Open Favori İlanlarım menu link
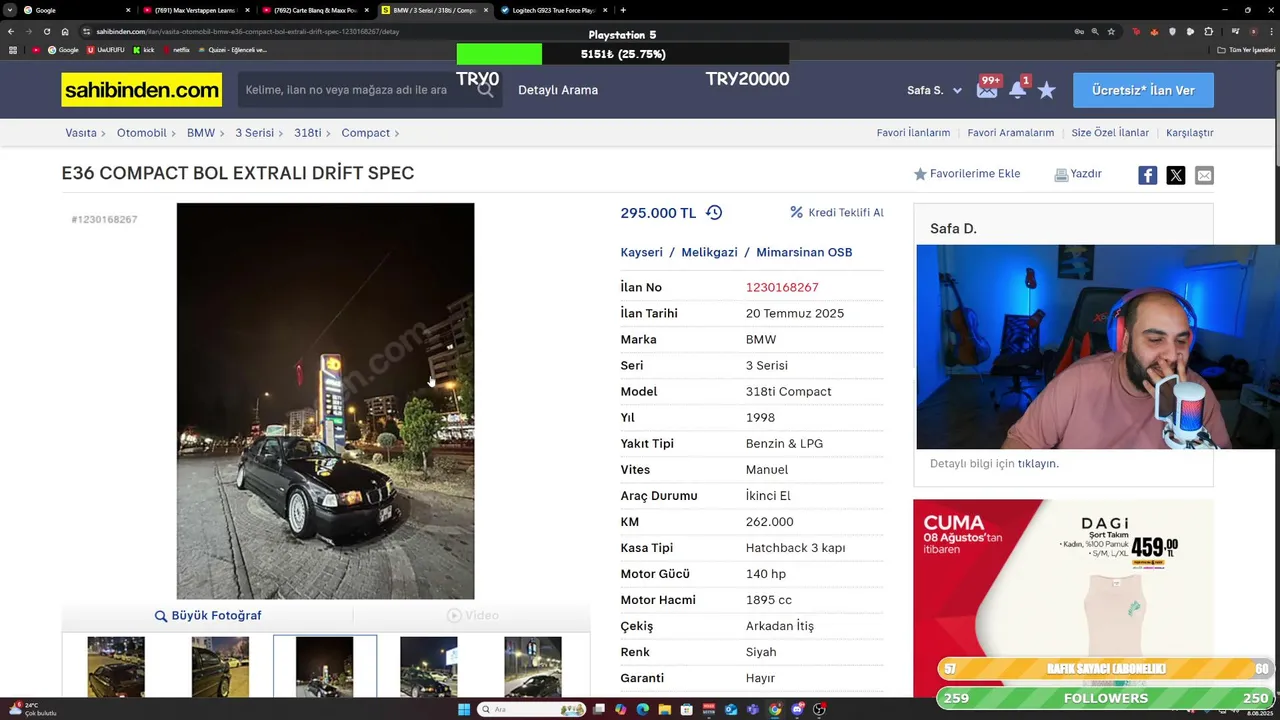This screenshot has width=1280, height=720. [x=913, y=132]
